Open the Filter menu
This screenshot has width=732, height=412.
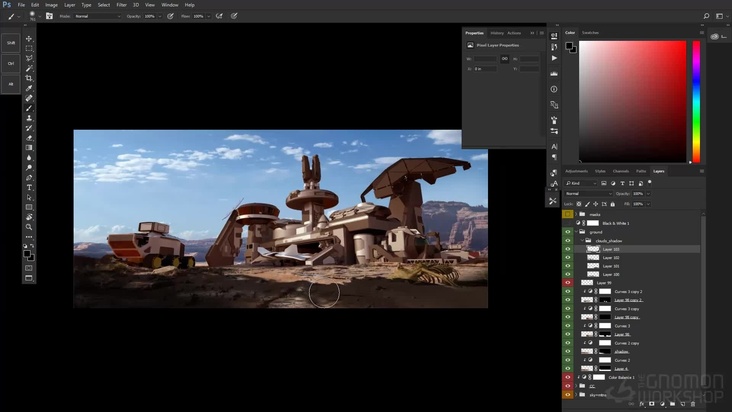(x=121, y=5)
